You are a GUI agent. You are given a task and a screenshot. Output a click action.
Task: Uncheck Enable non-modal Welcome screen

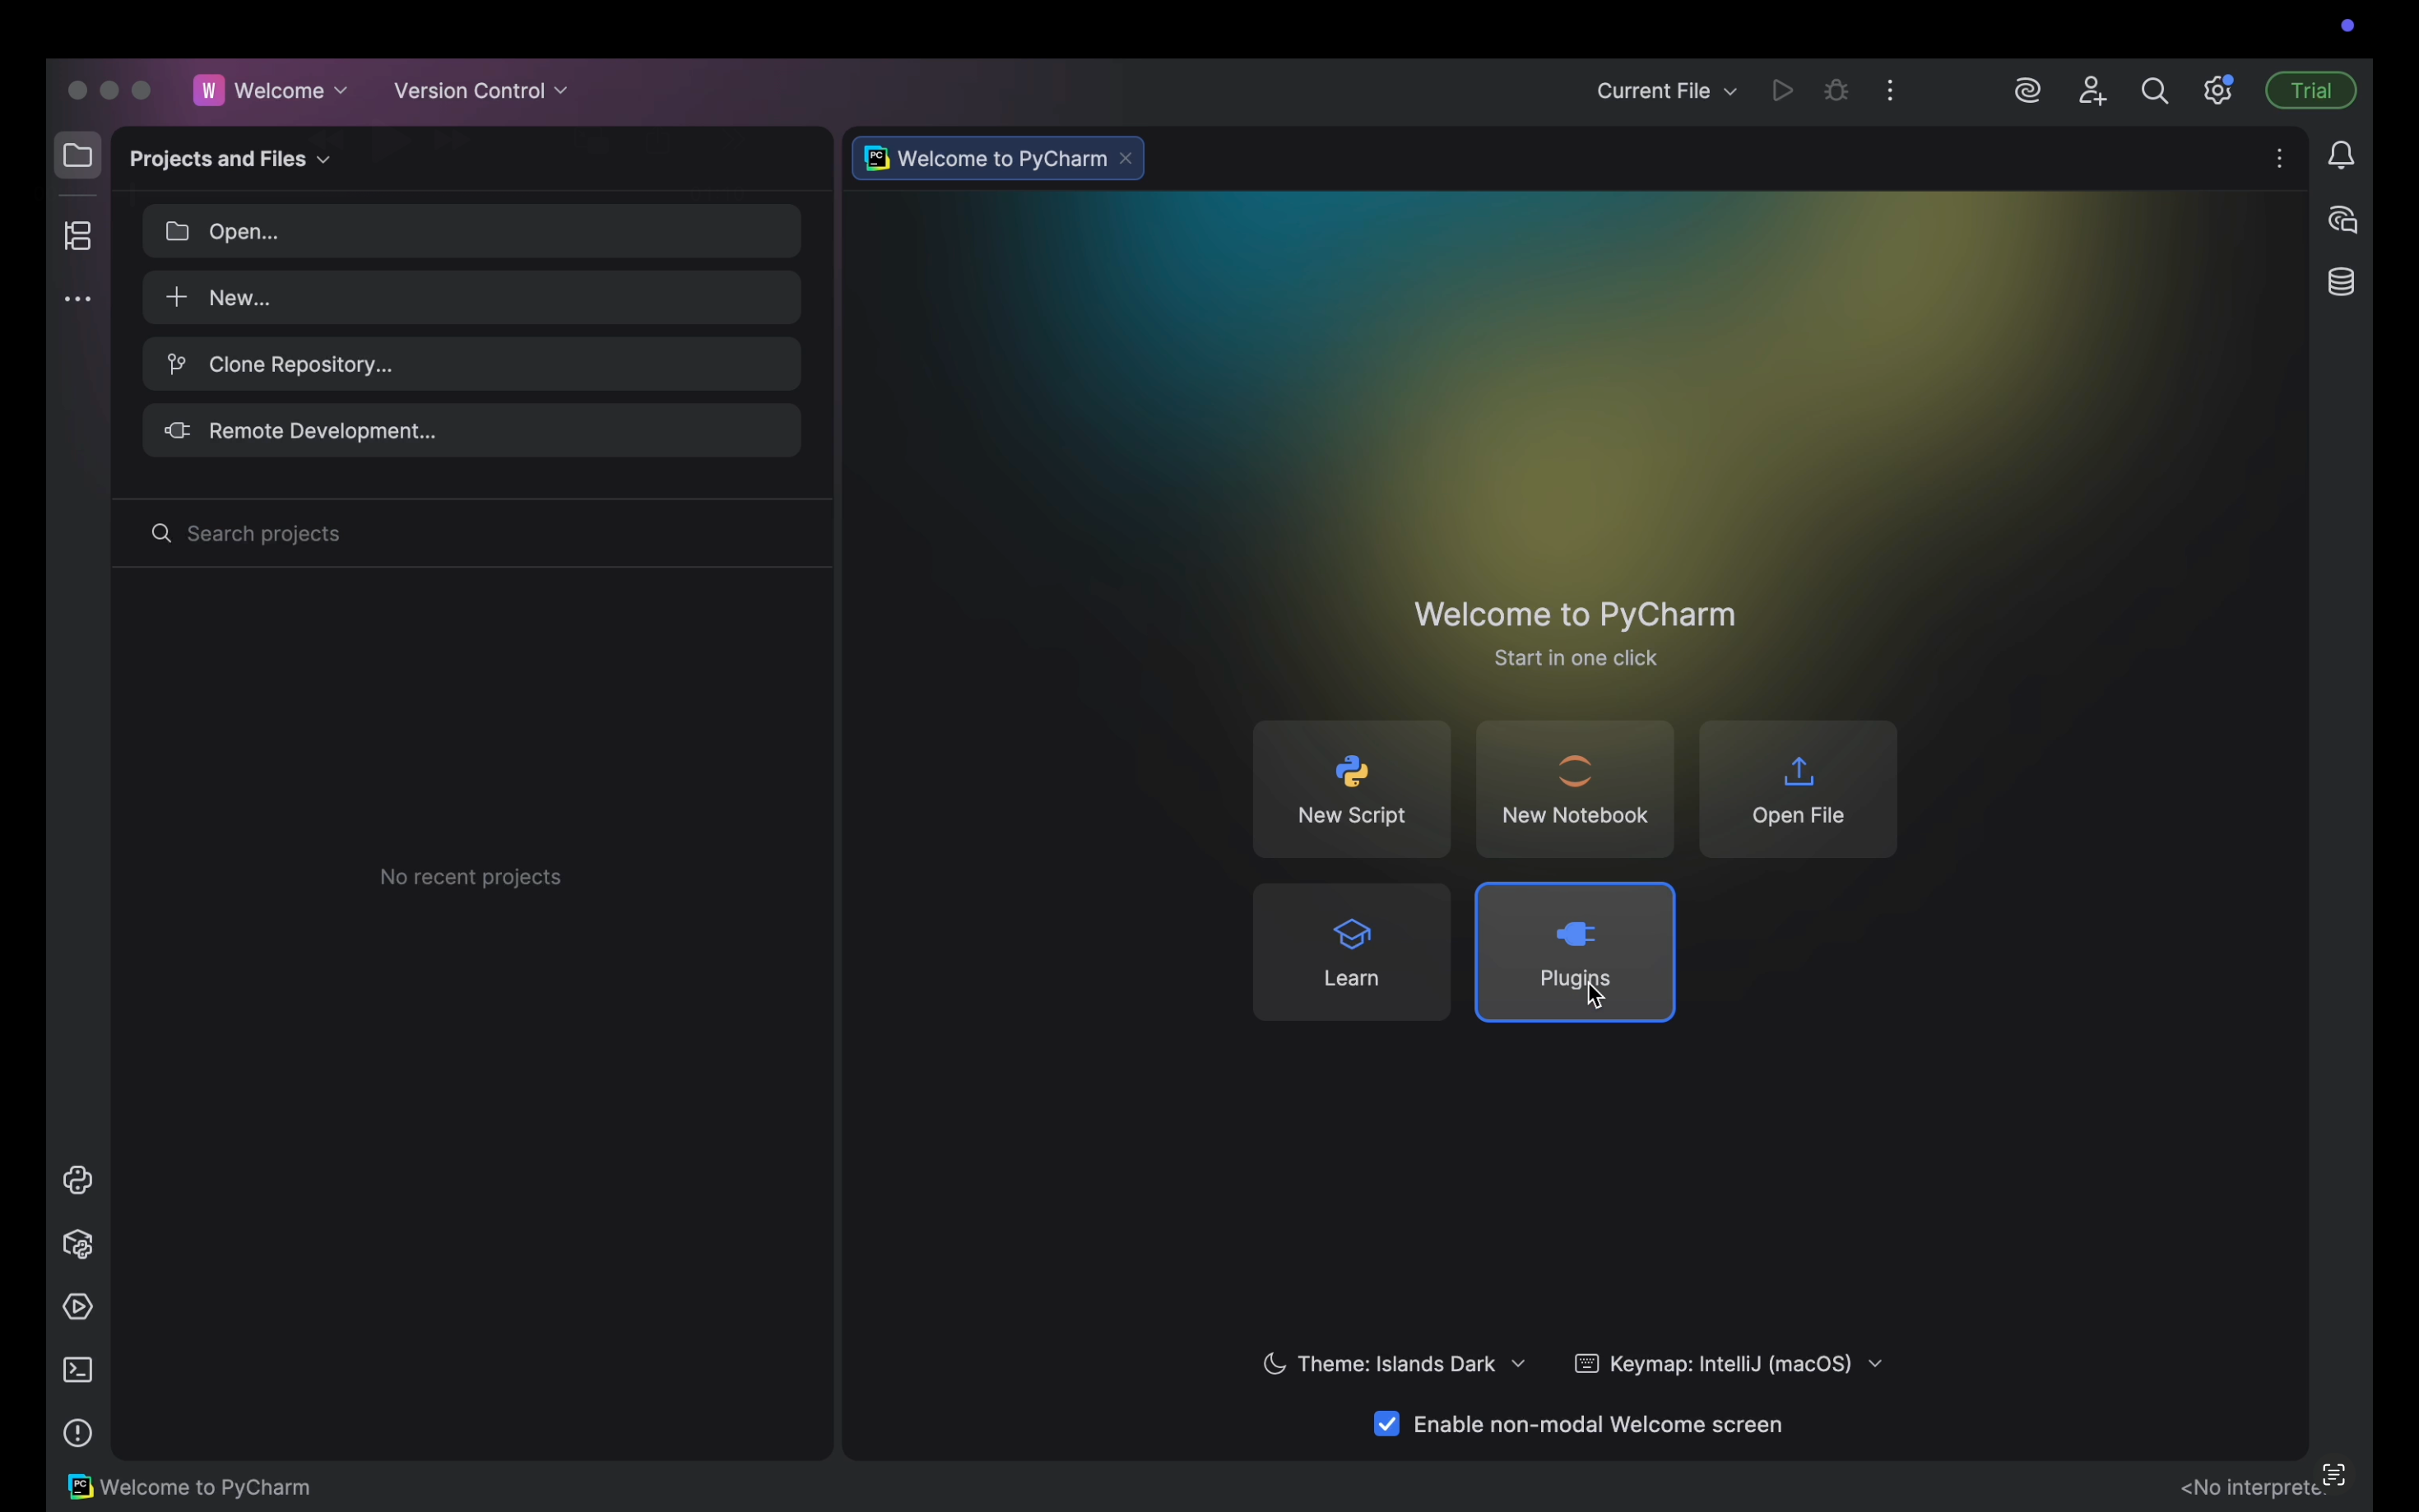1387,1424
